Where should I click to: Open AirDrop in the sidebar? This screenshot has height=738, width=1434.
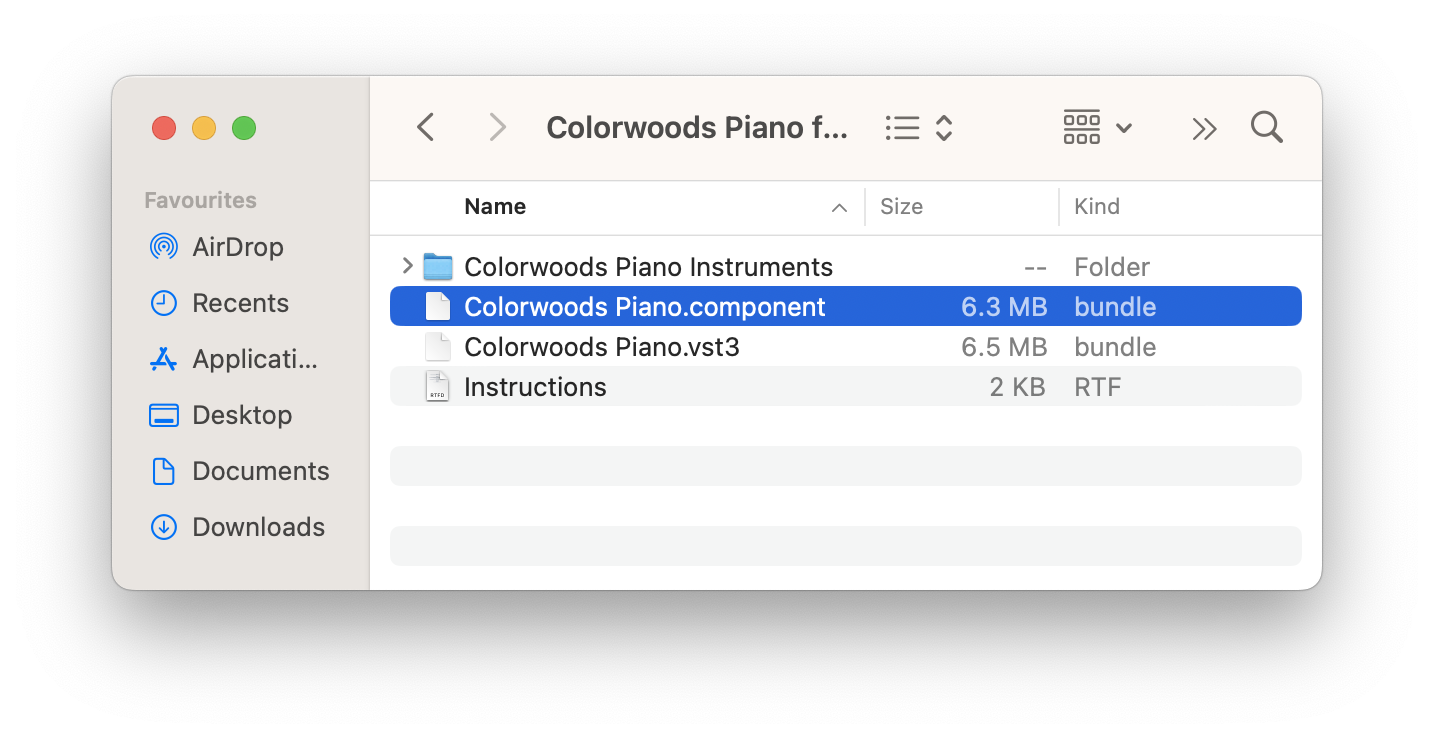[x=237, y=247]
